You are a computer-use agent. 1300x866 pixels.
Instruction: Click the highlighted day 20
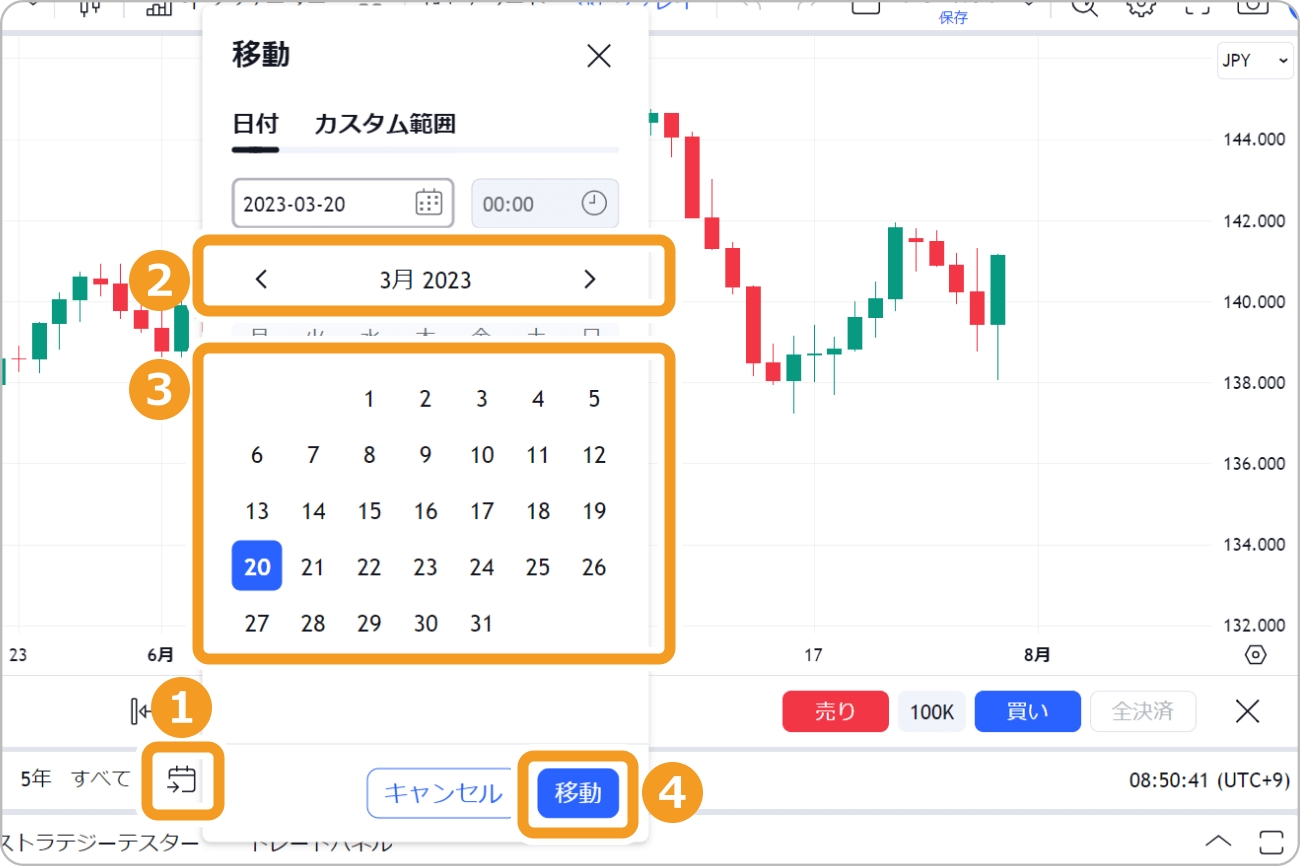(x=257, y=566)
